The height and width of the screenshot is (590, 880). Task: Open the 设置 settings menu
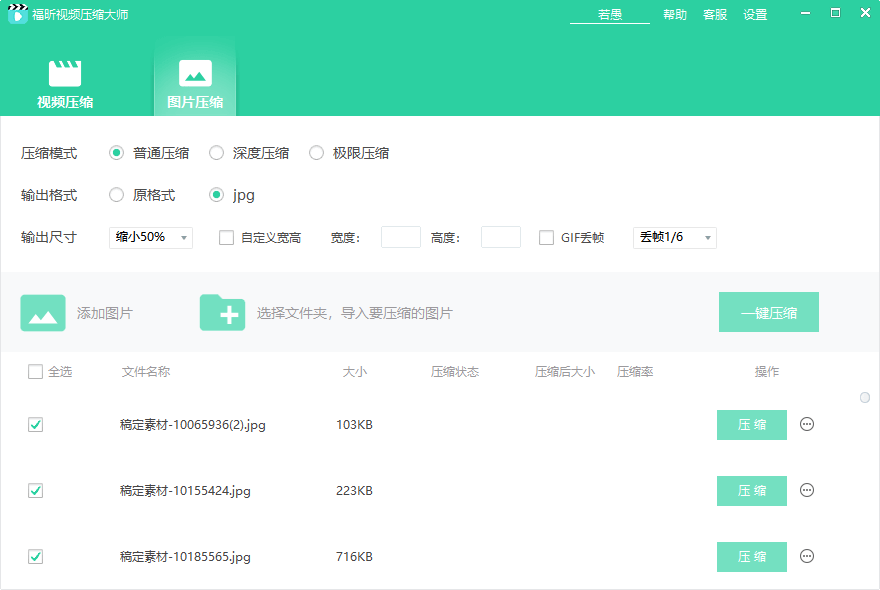coord(755,15)
